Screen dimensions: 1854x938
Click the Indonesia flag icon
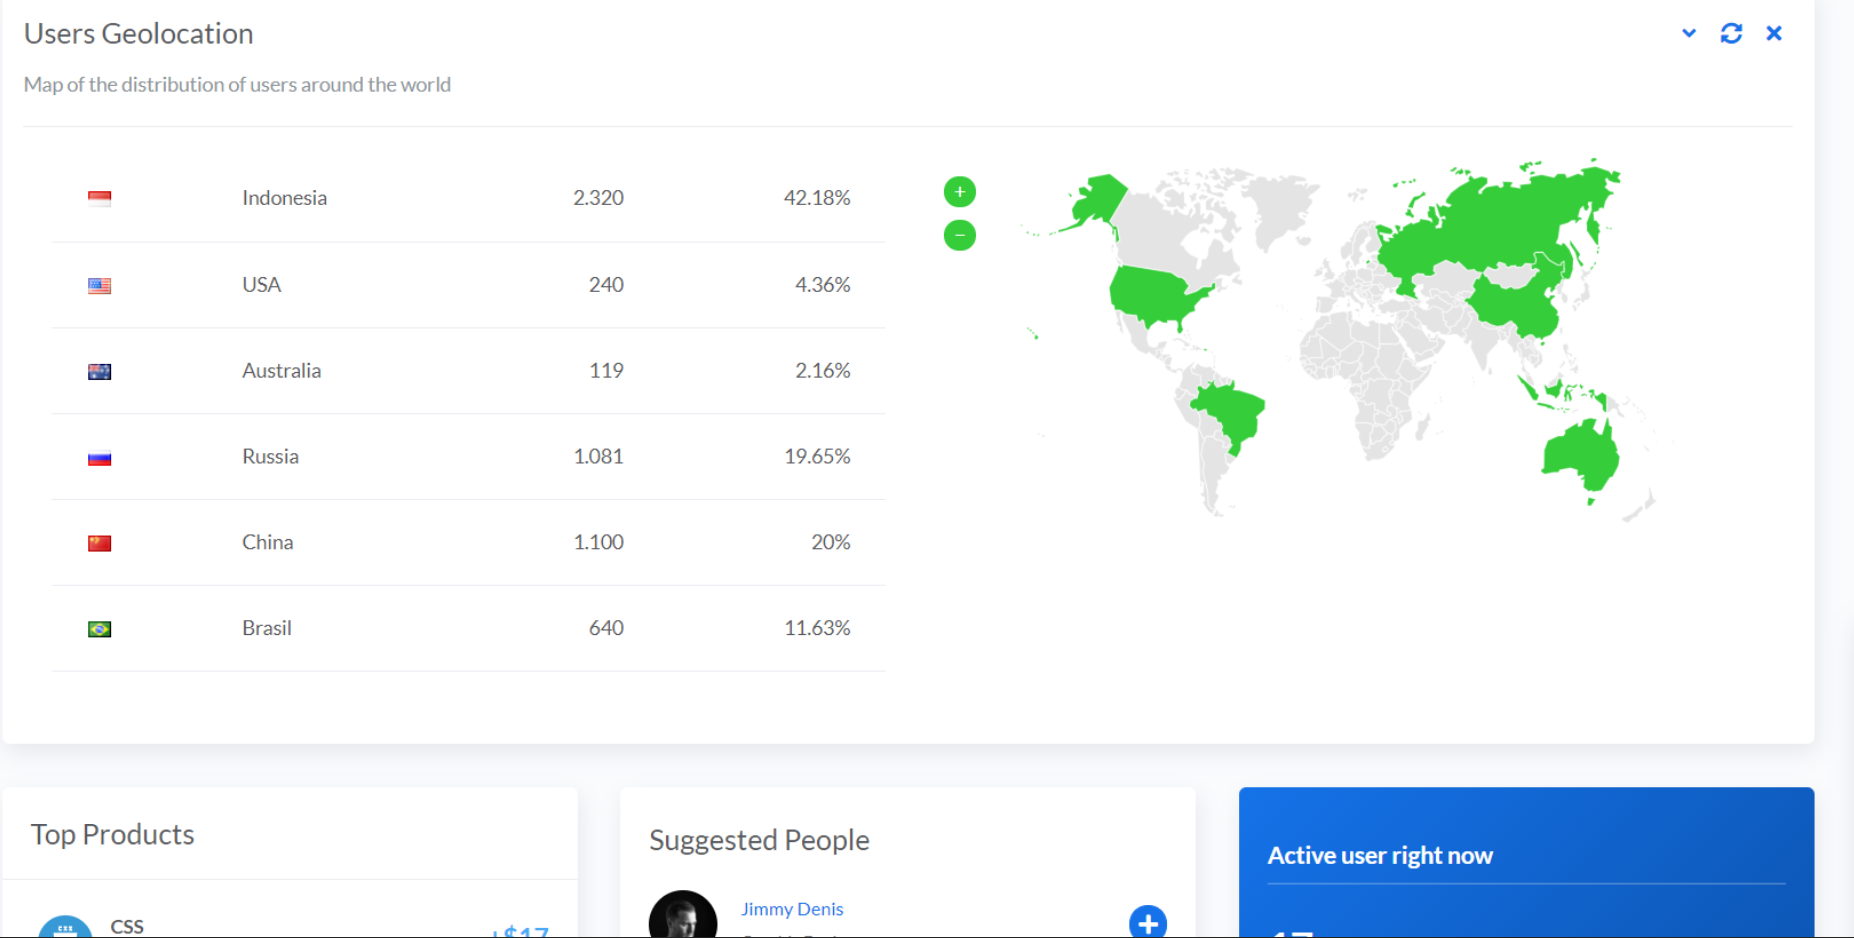pos(99,198)
